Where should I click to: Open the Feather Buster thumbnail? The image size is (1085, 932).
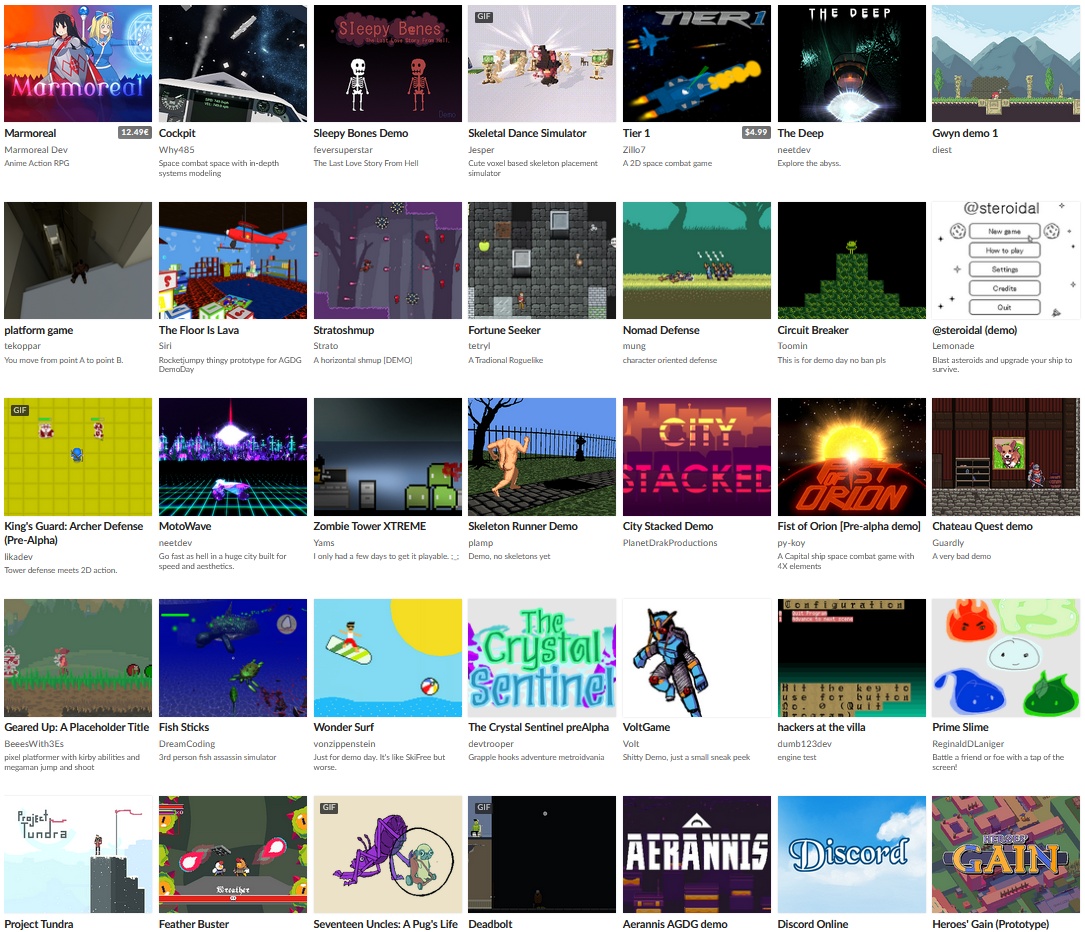pos(232,855)
